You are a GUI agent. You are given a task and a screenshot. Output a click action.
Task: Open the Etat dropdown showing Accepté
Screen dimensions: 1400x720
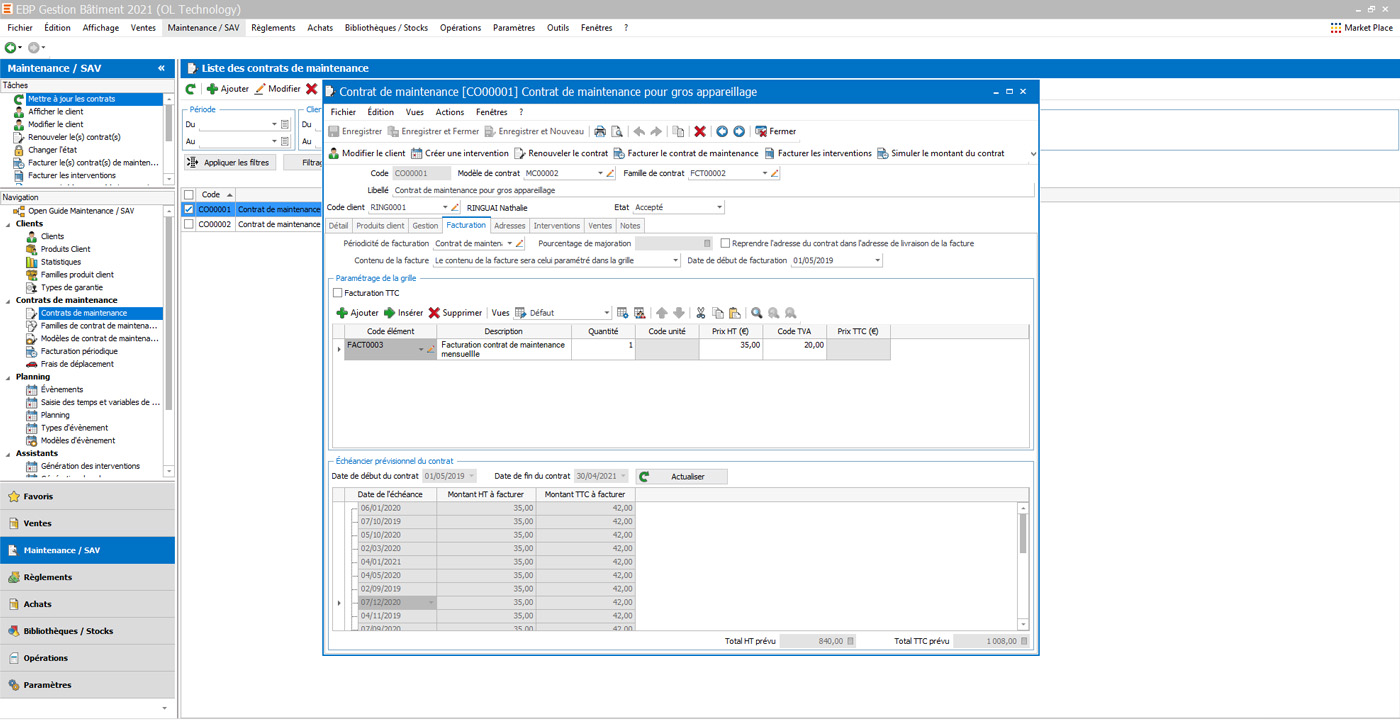(719, 208)
